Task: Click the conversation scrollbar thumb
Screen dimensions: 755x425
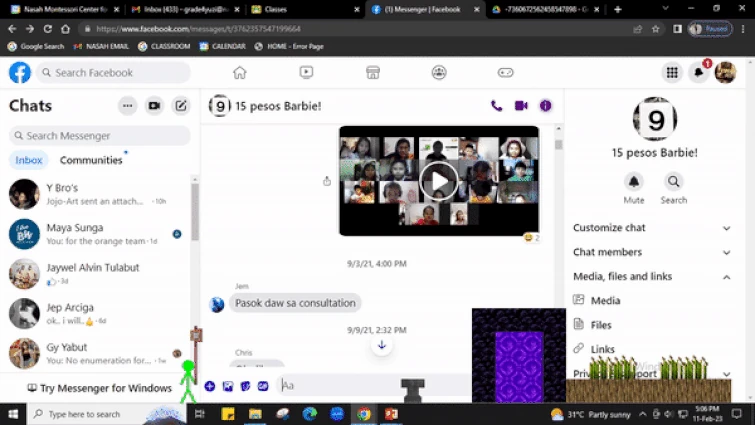Action: [559, 145]
